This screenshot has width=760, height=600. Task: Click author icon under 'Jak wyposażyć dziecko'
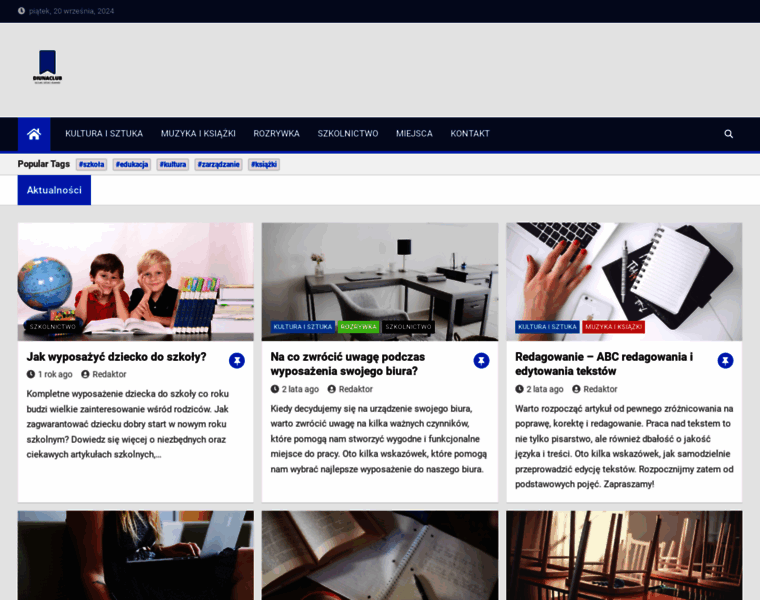pos(85,374)
